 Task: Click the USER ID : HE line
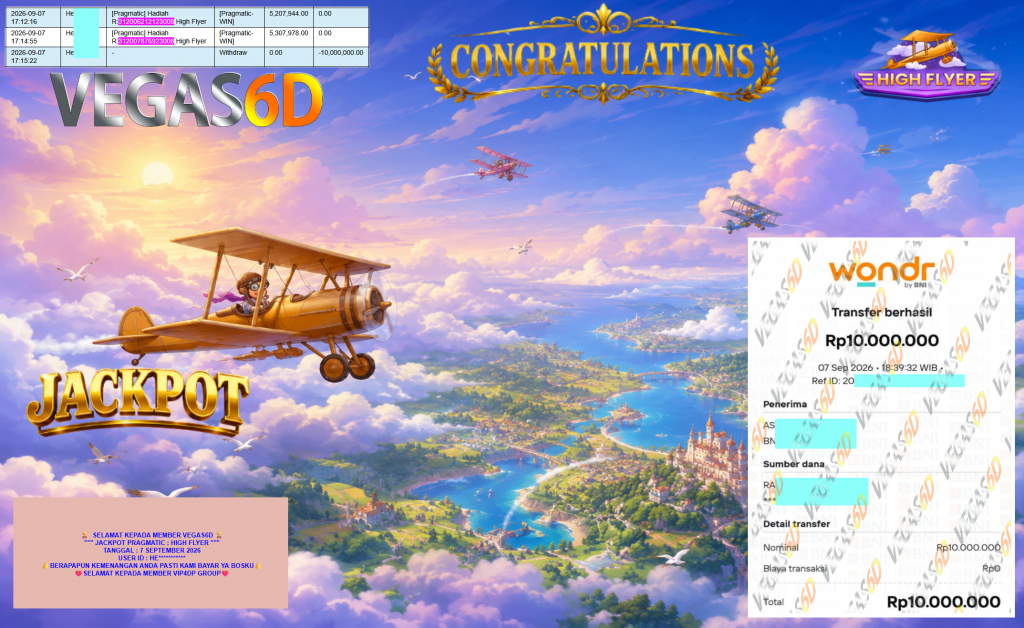(152, 559)
